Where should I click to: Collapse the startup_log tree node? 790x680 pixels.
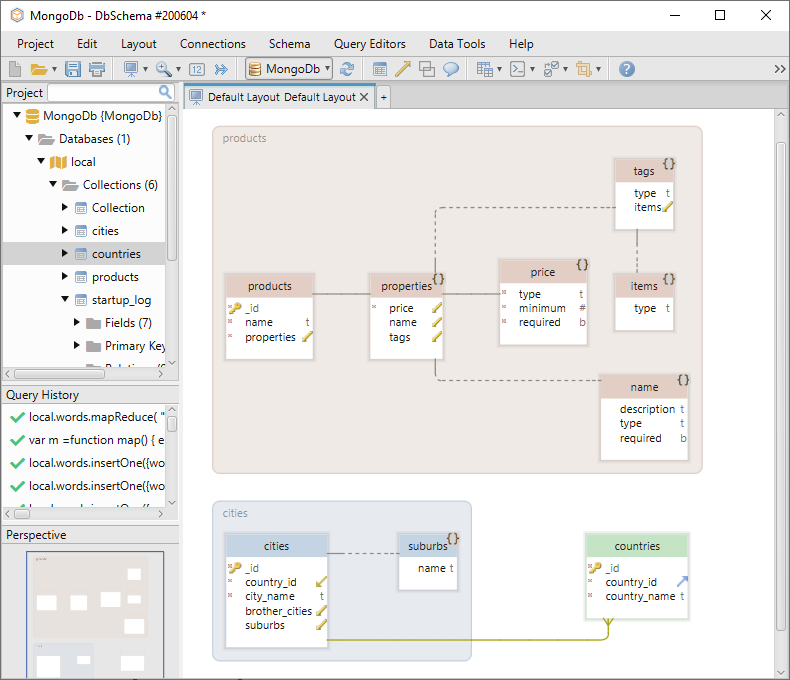coord(65,300)
